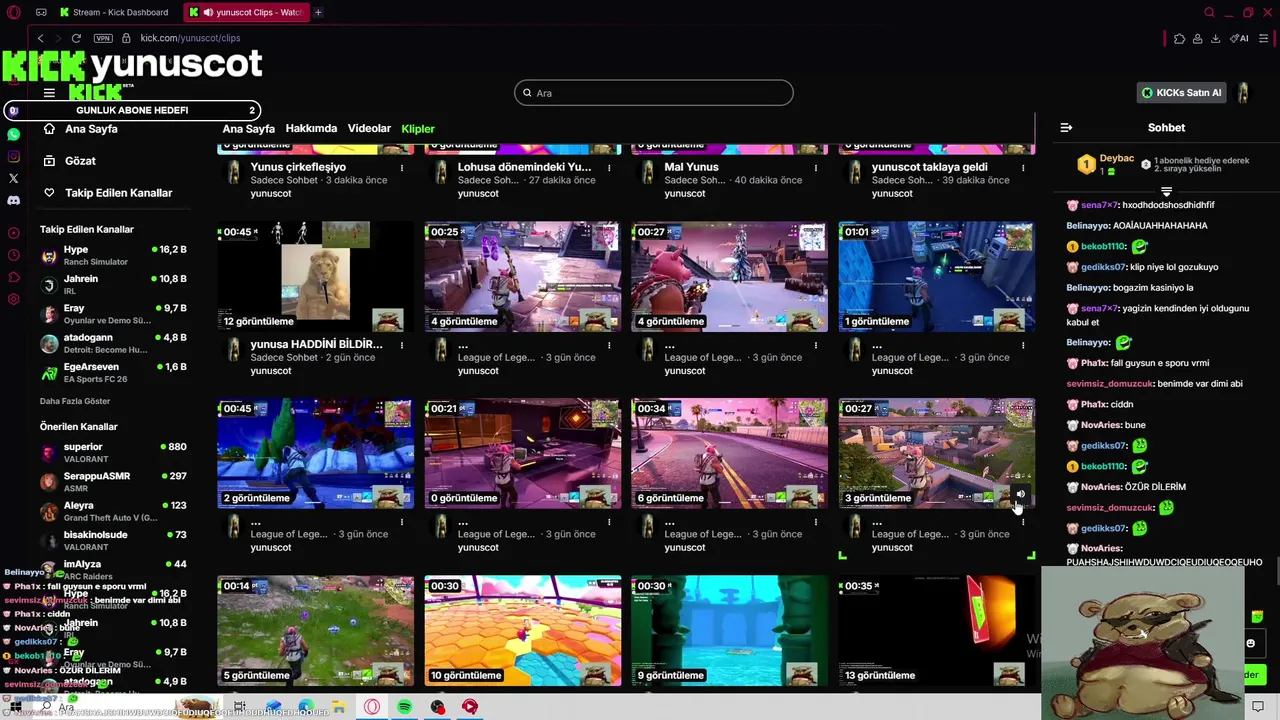This screenshot has width=1280, height=720.
Task: Switch to the Ana Sayfa channel tab
Action: tap(248, 129)
